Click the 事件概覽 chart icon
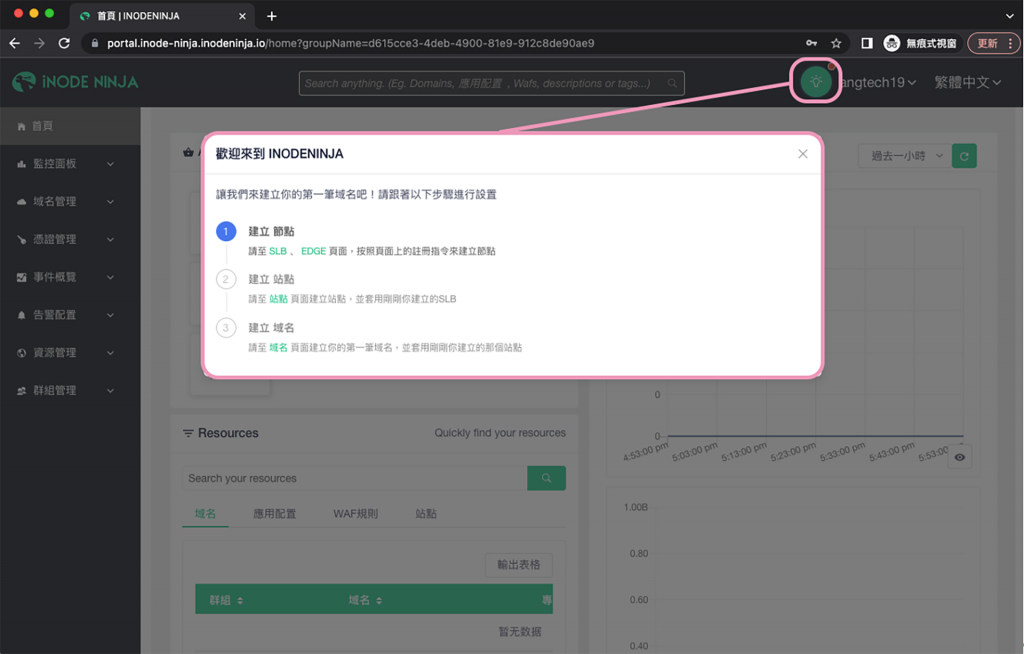The height and width of the screenshot is (654, 1024). [21, 278]
